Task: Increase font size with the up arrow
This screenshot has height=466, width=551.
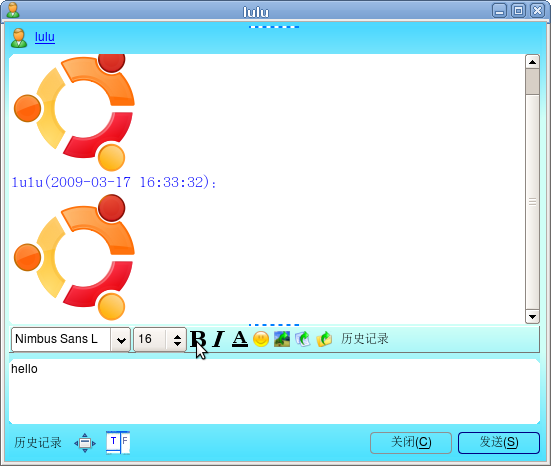Action: (x=177, y=336)
